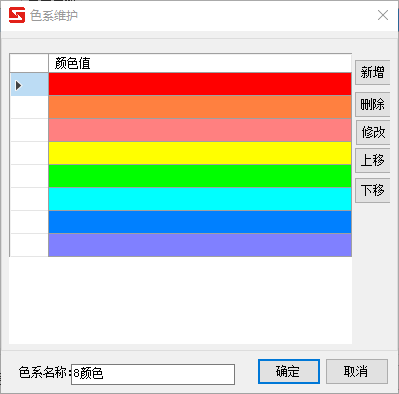Click the 修改 button
Viewport: 399px width, 394px height.
[373, 132]
